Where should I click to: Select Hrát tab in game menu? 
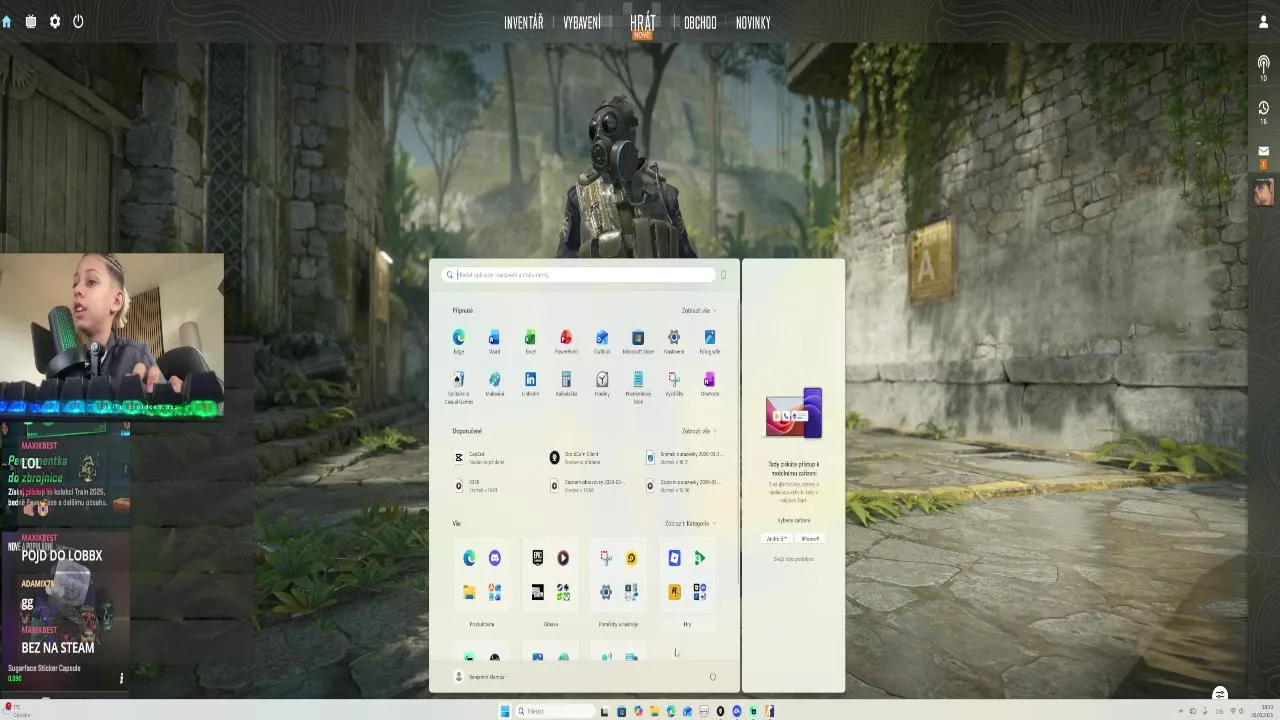[643, 23]
